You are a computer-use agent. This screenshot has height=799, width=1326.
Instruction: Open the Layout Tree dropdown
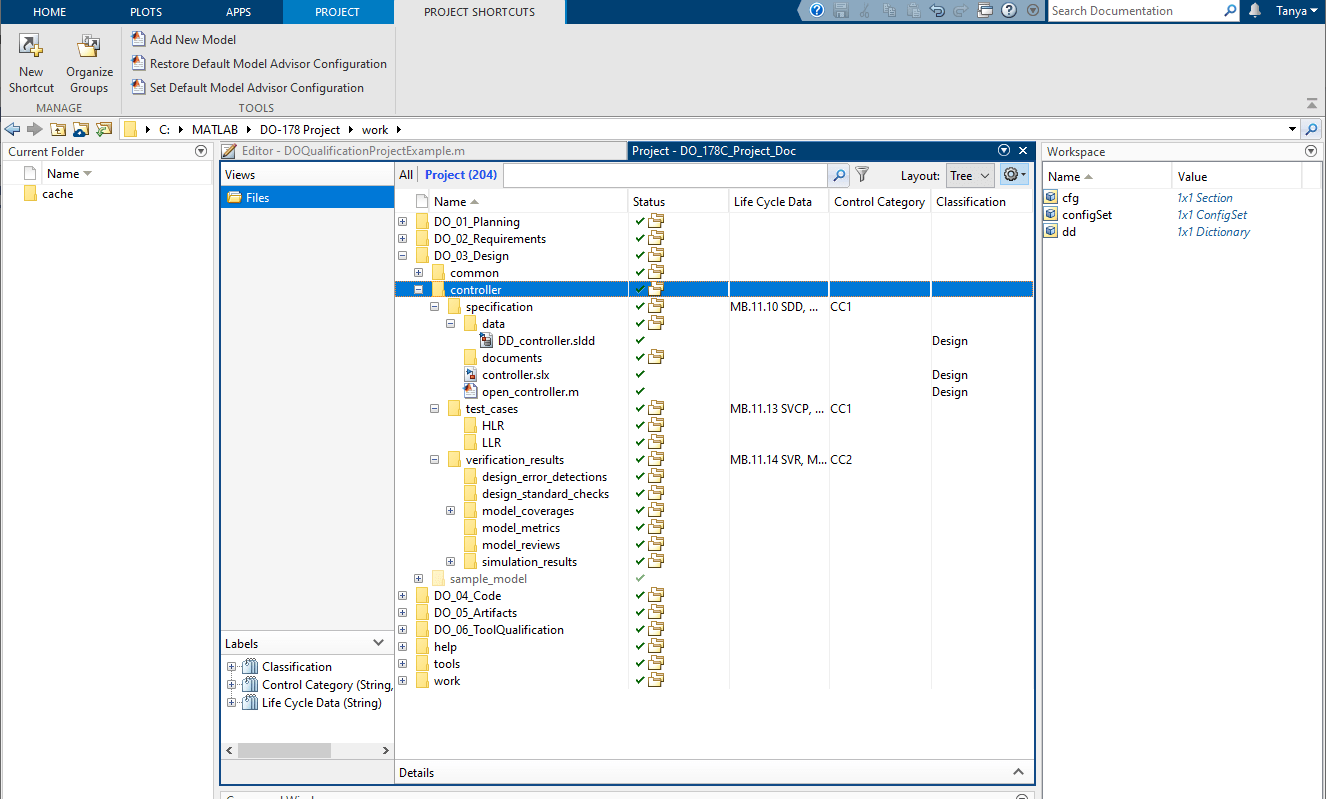(x=969, y=175)
